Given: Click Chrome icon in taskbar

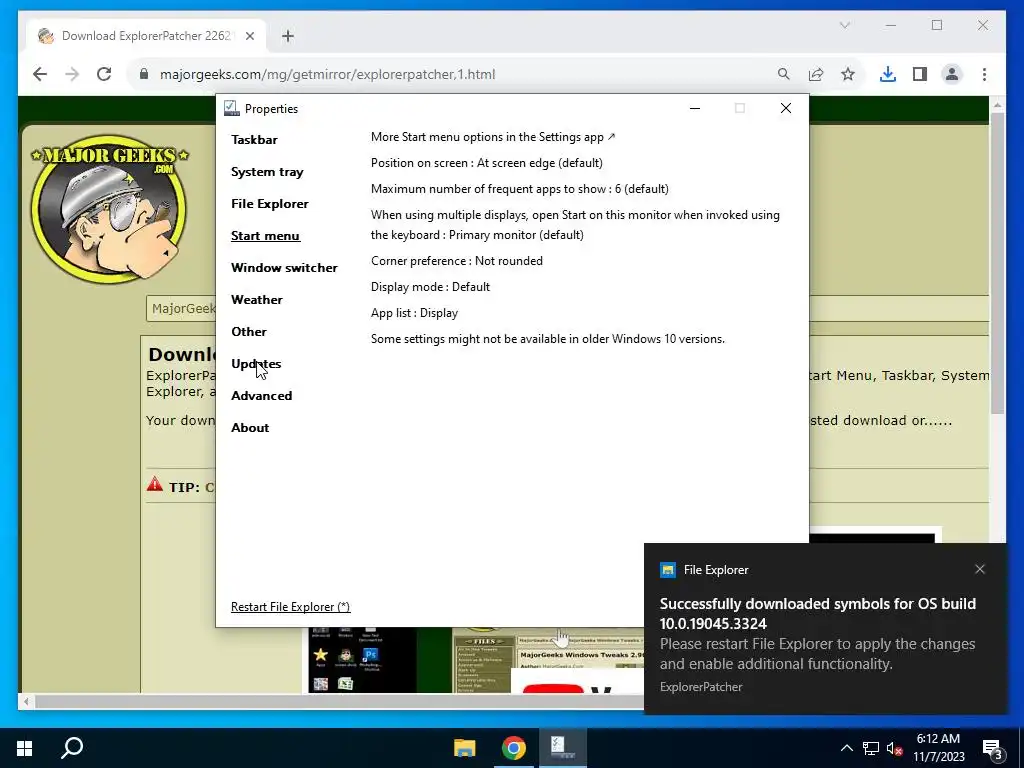Looking at the screenshot, I should point(514,748).
